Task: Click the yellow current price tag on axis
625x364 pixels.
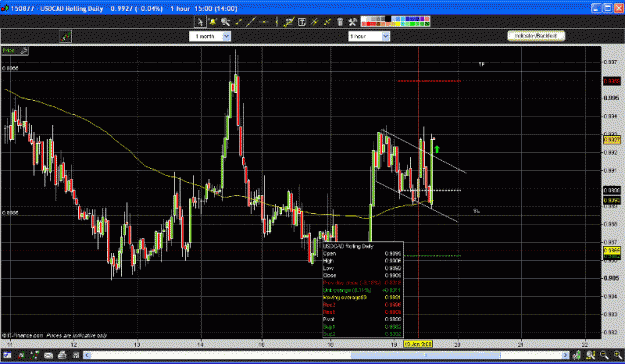Action: 612,140
